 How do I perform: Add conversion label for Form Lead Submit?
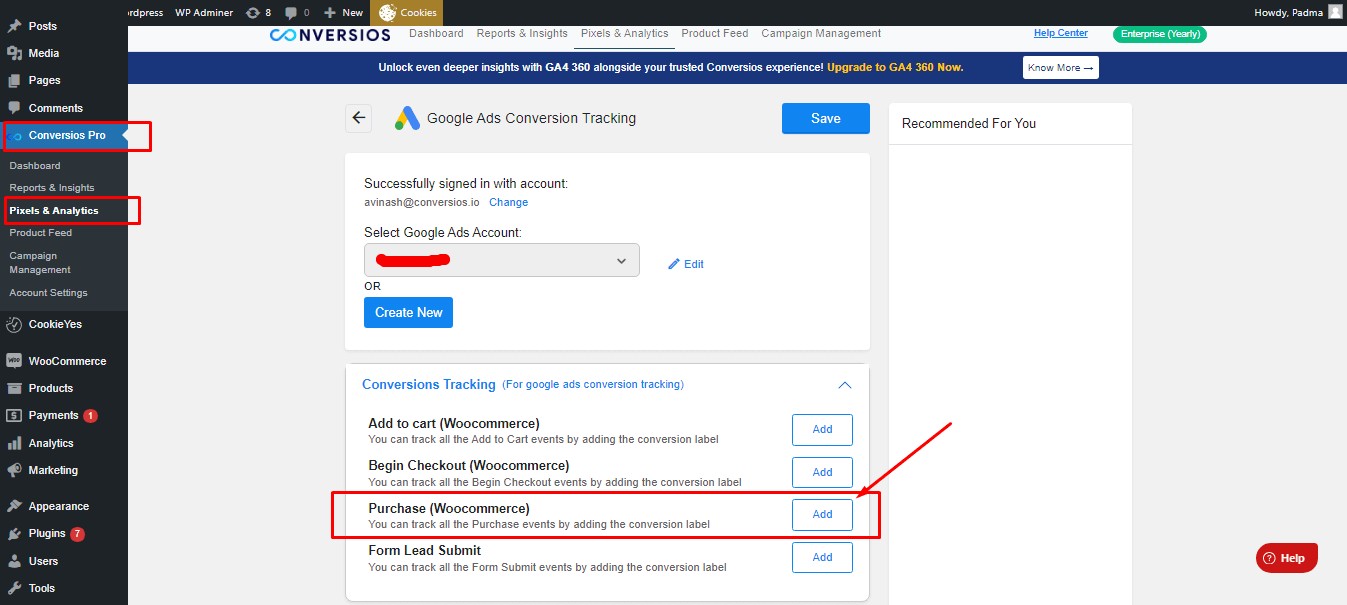822,557
